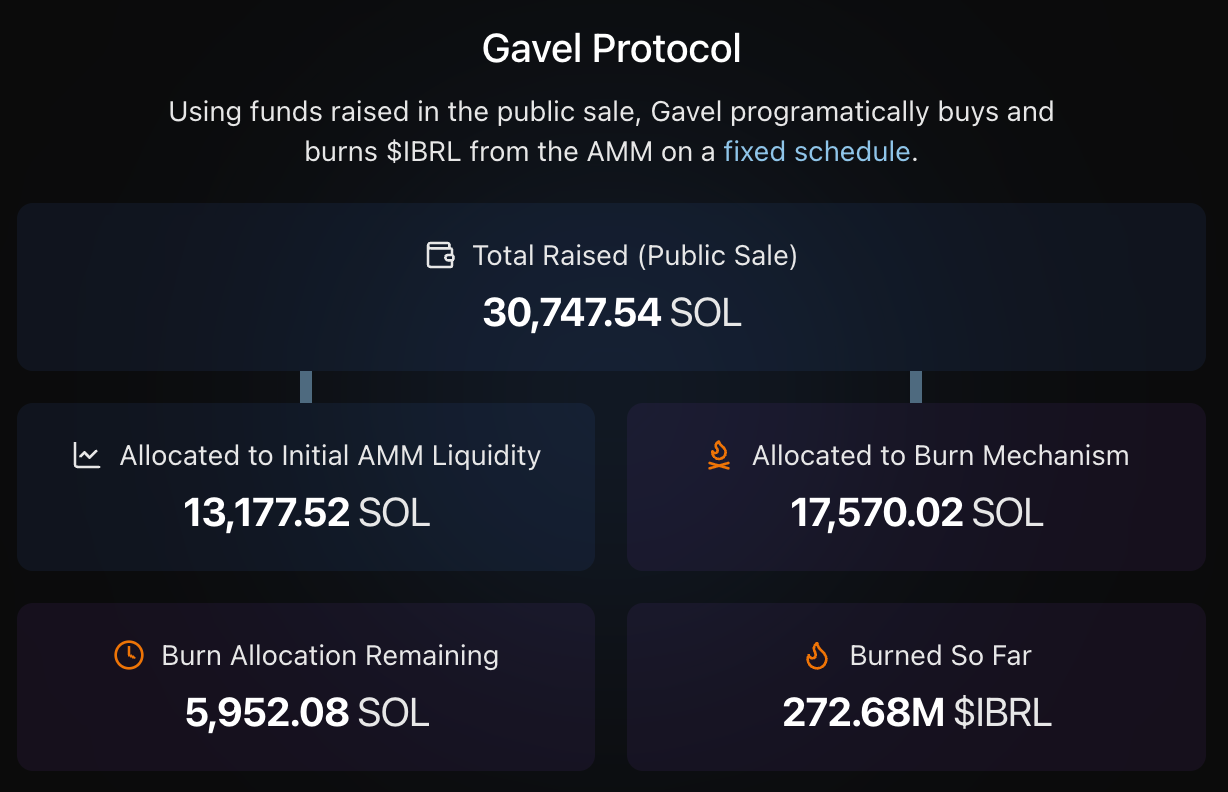The width and height of the screenshot is (1228, 792).
Task: Select the 17,570.02 SOL amount
Action: [x=916, y=513]
